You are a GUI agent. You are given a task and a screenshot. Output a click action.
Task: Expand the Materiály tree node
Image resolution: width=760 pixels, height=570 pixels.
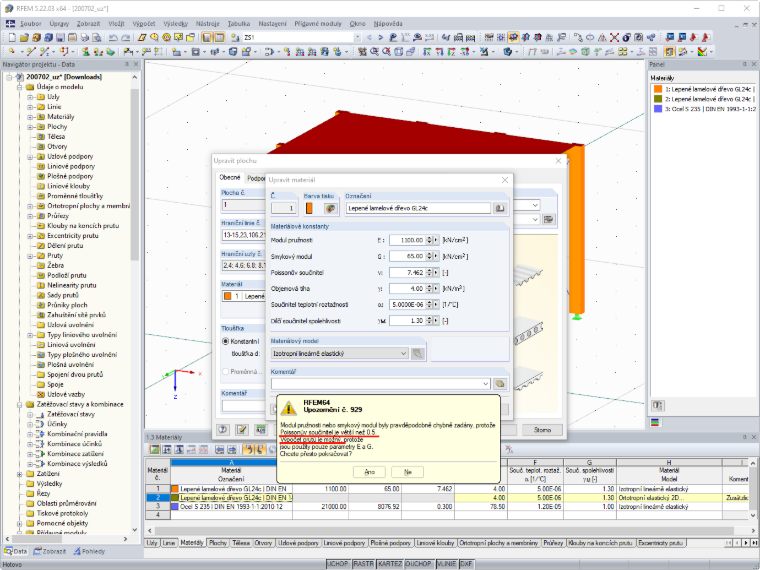[30, 117]
